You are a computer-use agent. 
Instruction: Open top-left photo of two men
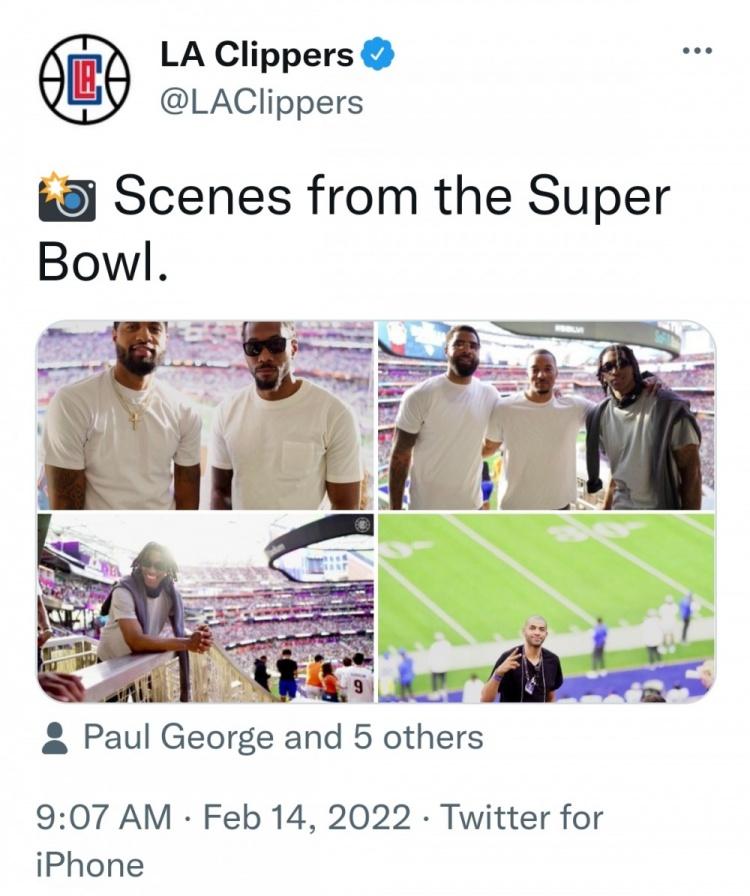point(205,415)
